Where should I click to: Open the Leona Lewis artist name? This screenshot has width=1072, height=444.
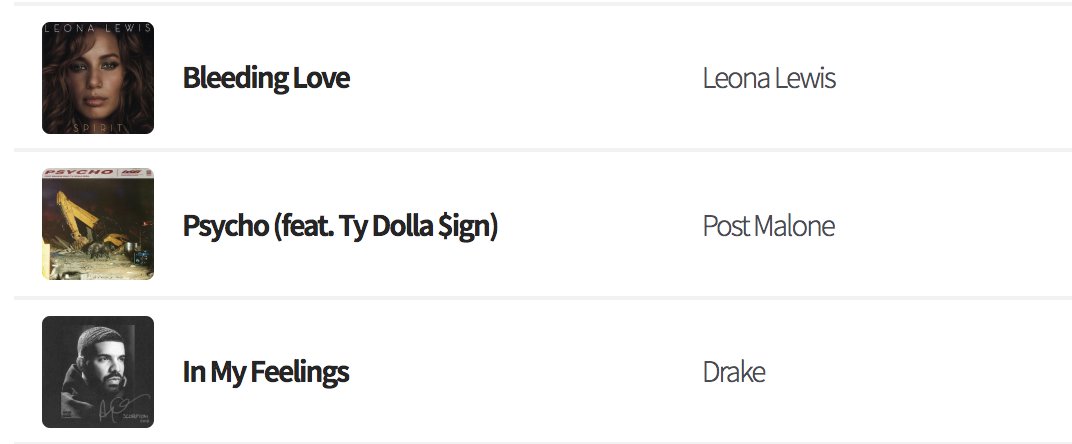769,78
